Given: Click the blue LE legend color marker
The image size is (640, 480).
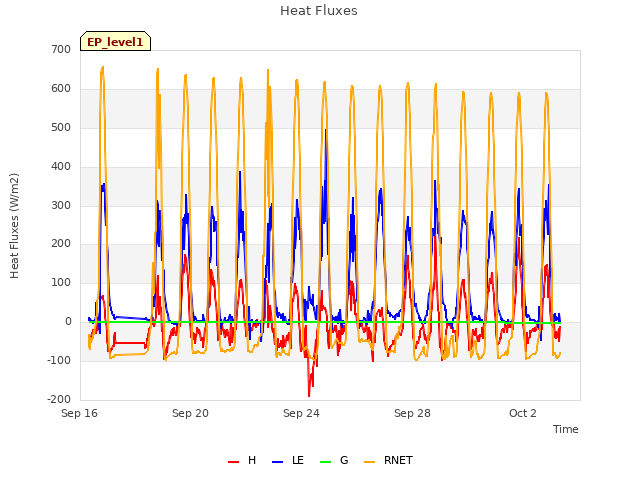Looking at the screenshot, I should pyautogui.click(x=277, y=462).
